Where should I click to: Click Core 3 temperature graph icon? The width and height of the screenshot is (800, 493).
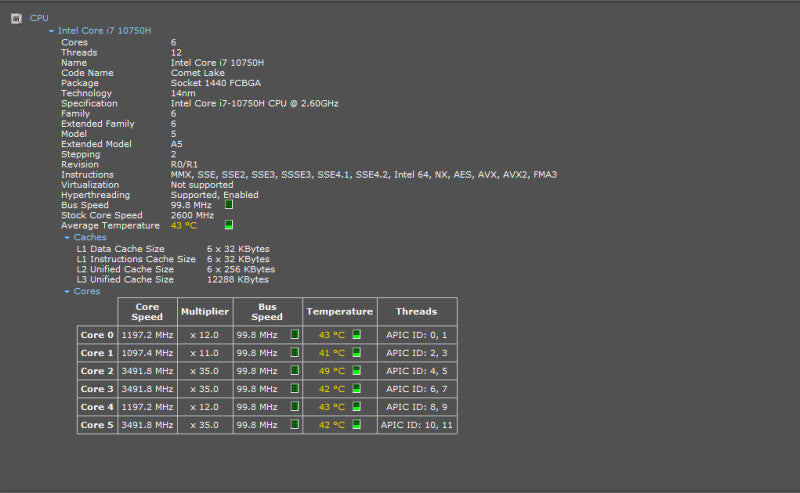[357, 388]
